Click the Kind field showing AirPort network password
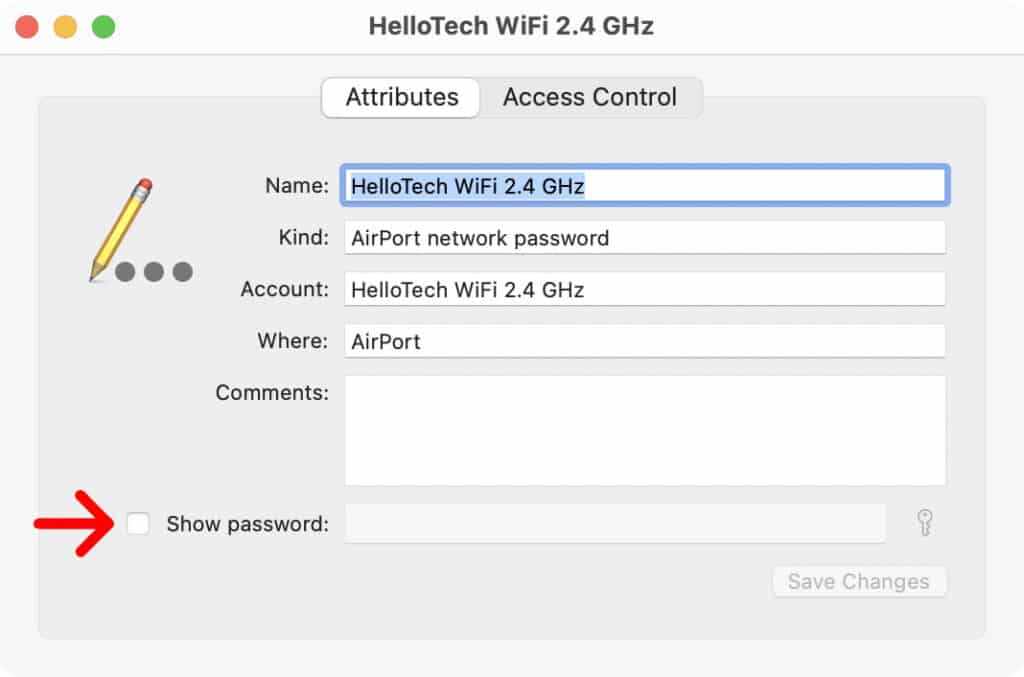 [x=645, y=237]
